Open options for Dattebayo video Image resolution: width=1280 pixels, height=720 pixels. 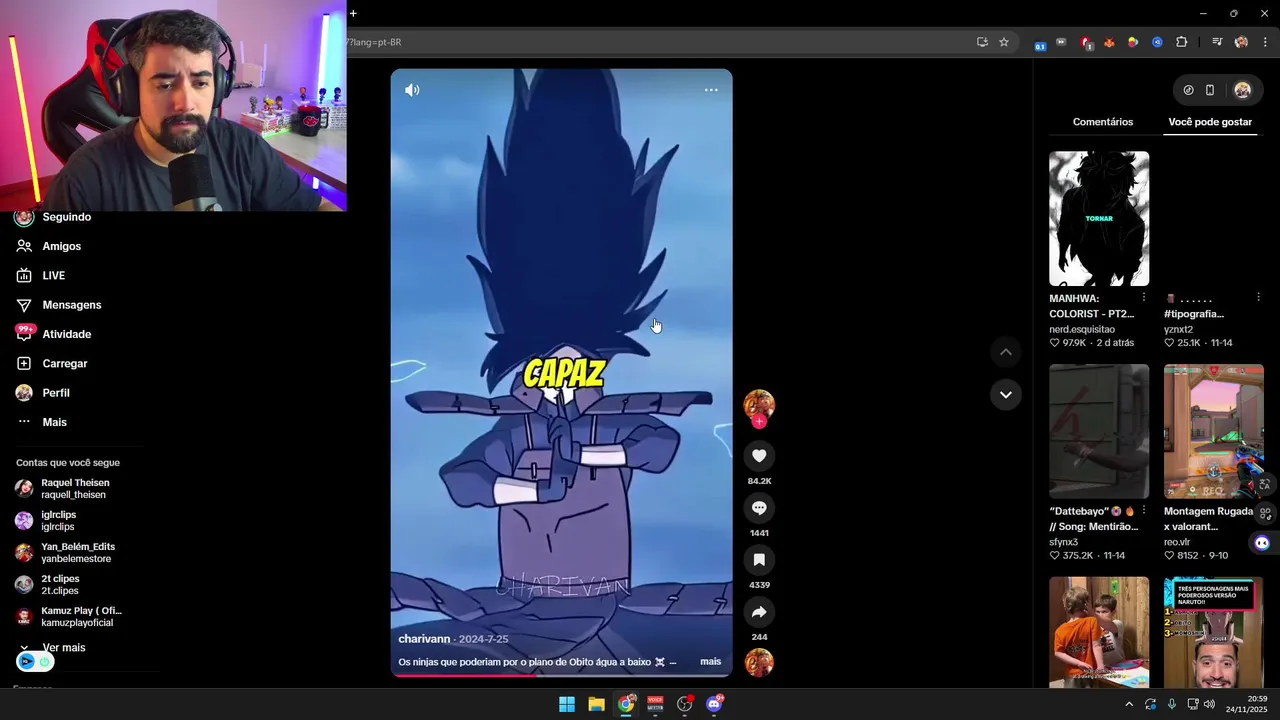(1144, 511)
